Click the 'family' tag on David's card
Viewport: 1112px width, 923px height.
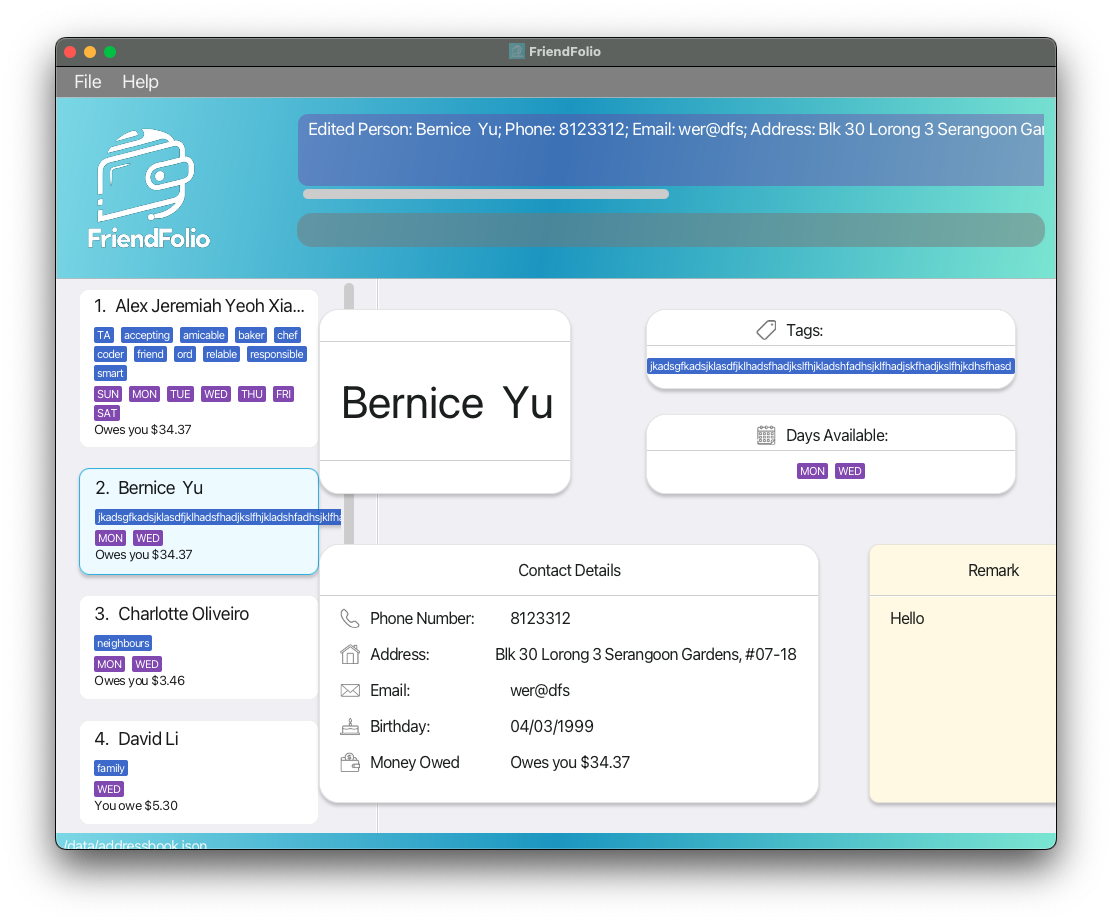tap(111, 768)
